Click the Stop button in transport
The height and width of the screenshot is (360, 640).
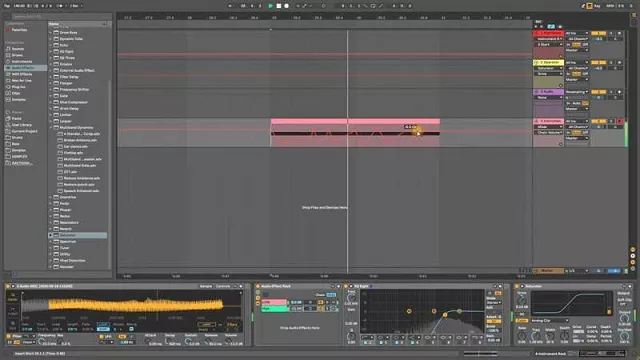click(x=279, y=6)
